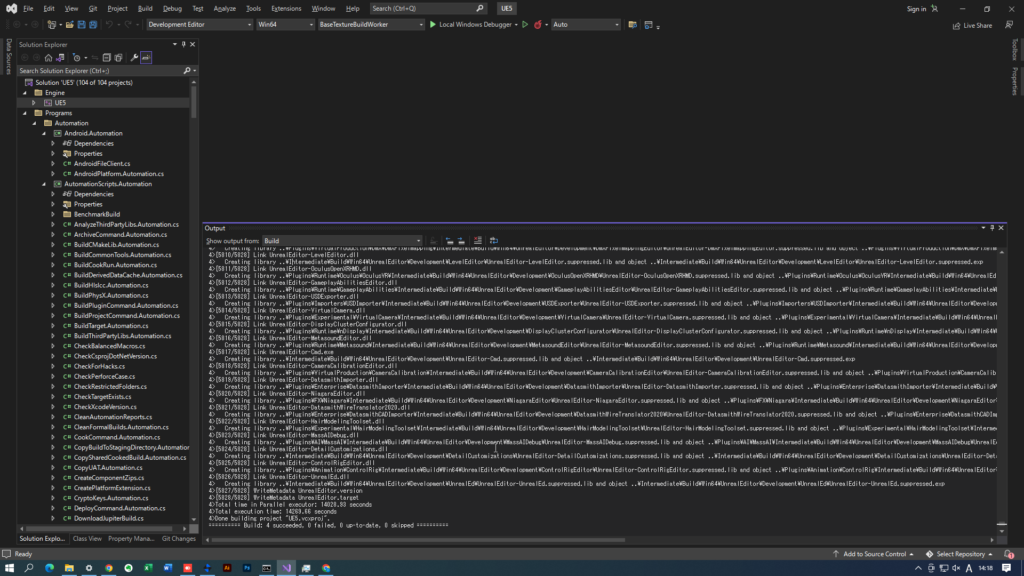Click the Output horizontal scrollbar thumb
This screenshot has width=1024, height=576.
418,540
